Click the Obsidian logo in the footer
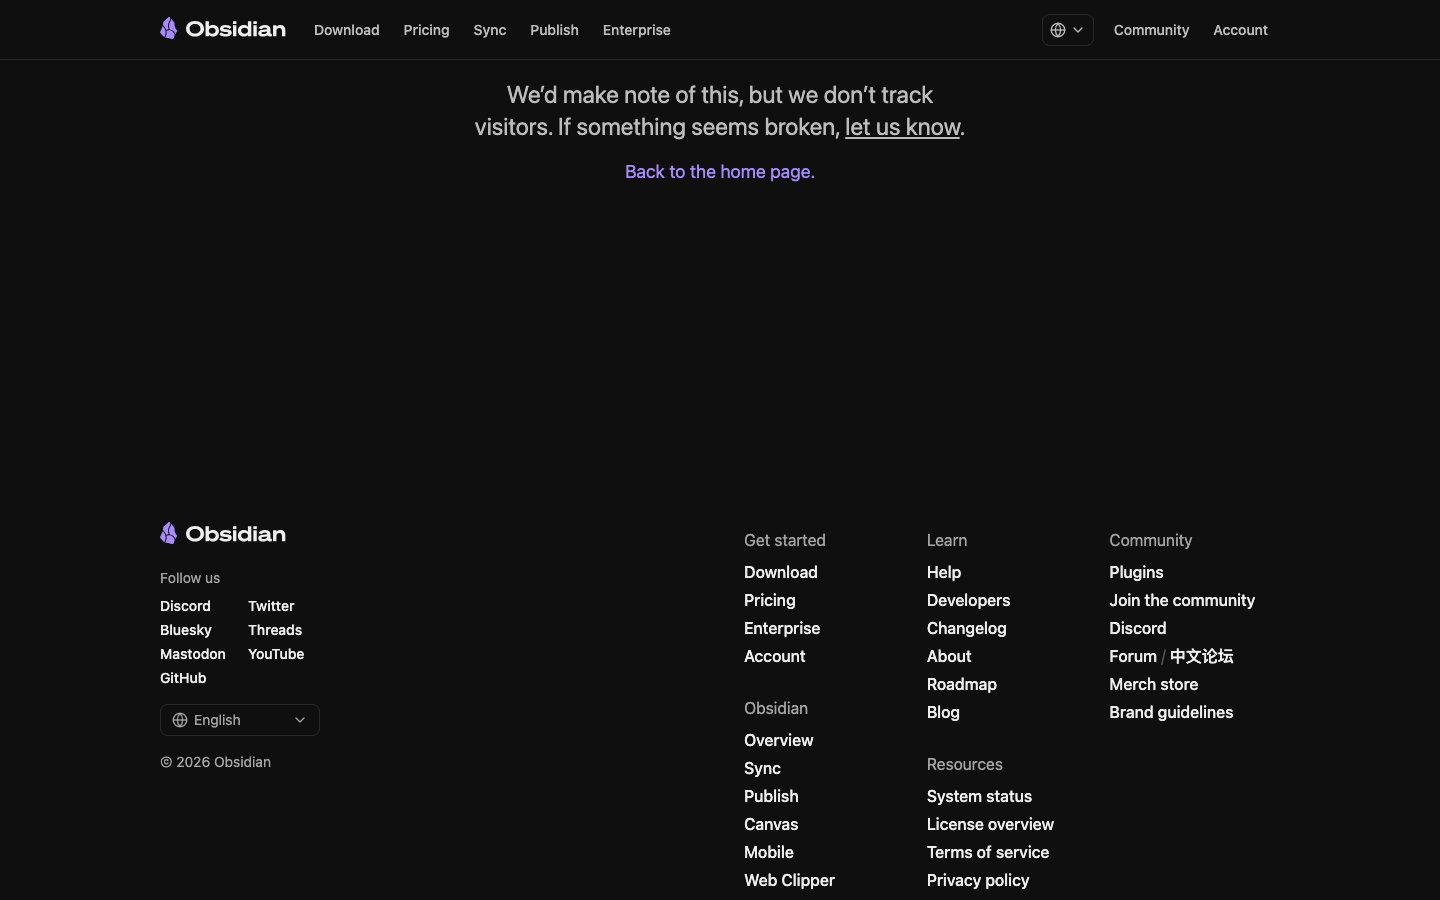Screen dimensions: 1440x900 pos(222,534)
